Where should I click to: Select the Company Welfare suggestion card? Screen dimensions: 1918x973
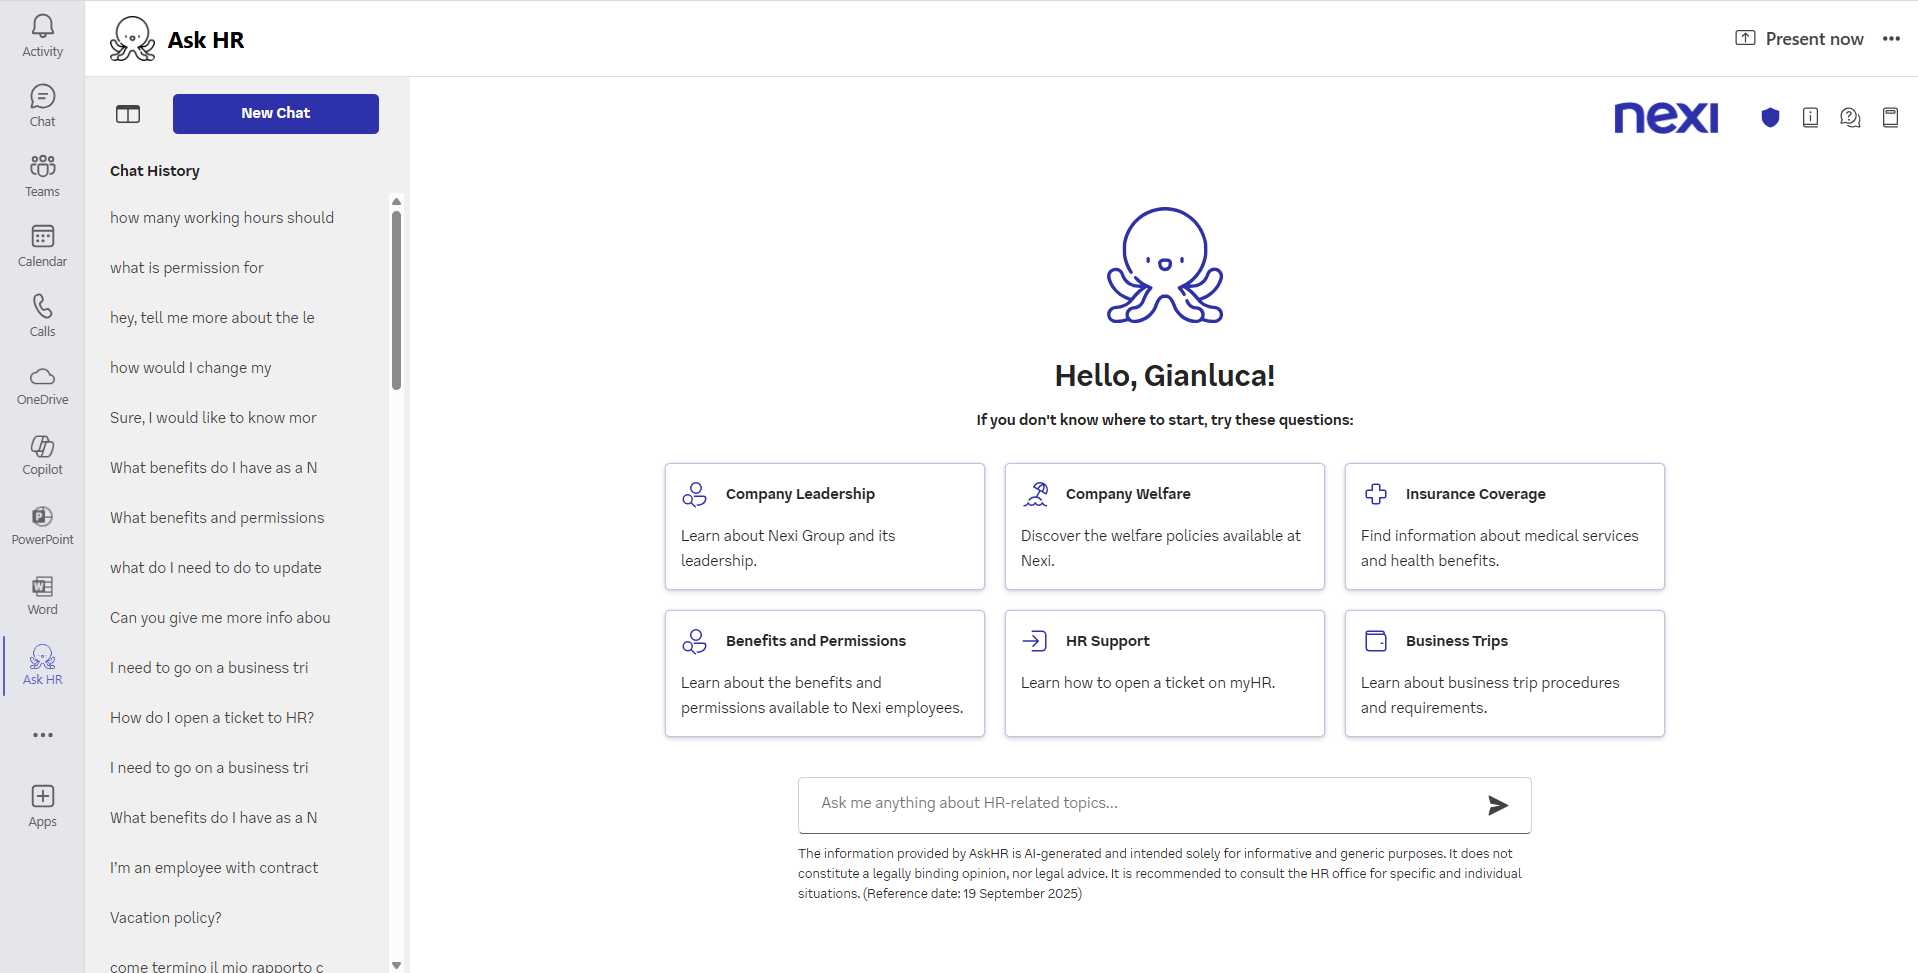click(1164, 526)
